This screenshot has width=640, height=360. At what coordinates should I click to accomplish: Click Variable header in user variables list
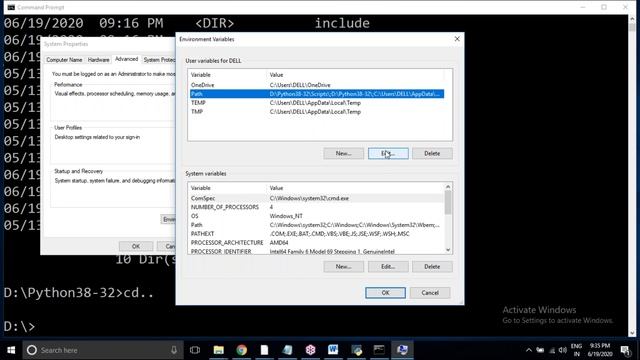[x=227, y=75]
